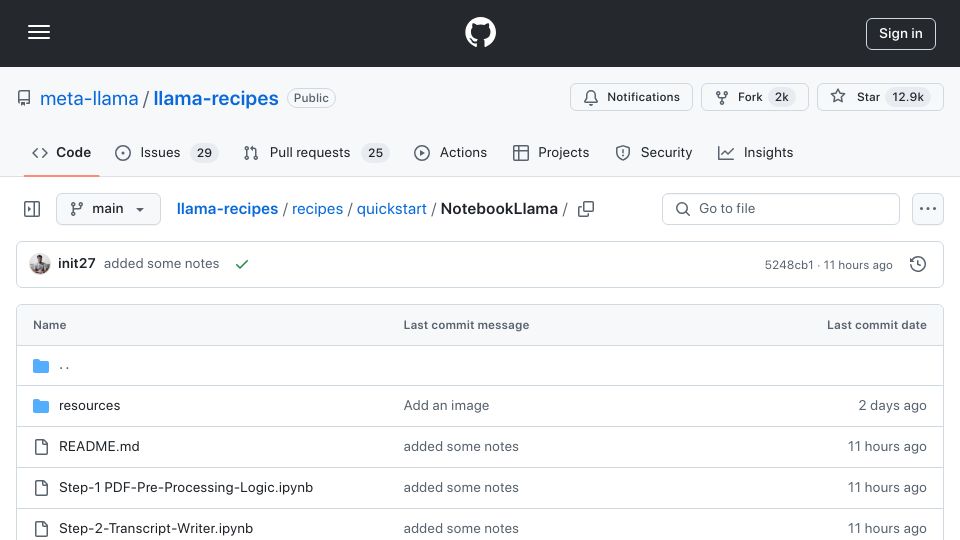
Task: Open the Insights tab
Action: coord(756,152)
